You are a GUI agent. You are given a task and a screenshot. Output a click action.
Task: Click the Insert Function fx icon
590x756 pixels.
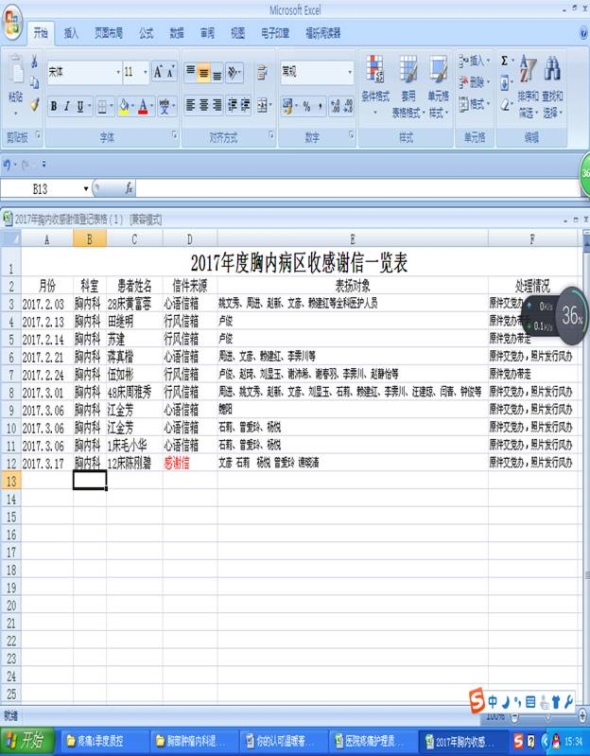[x=129, y=189]
